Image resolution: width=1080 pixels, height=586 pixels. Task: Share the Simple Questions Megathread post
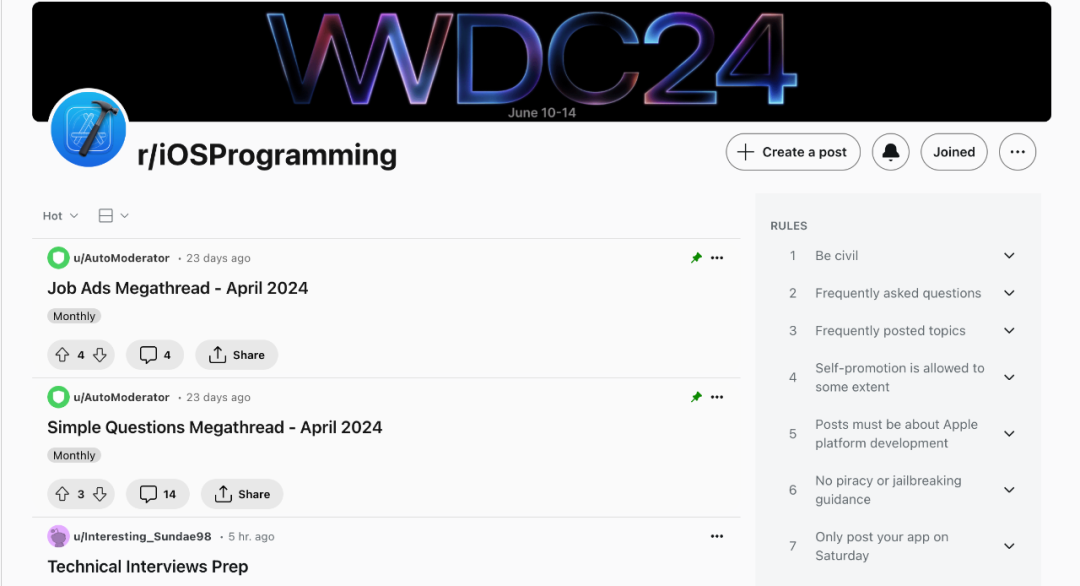tap(242, 494)
